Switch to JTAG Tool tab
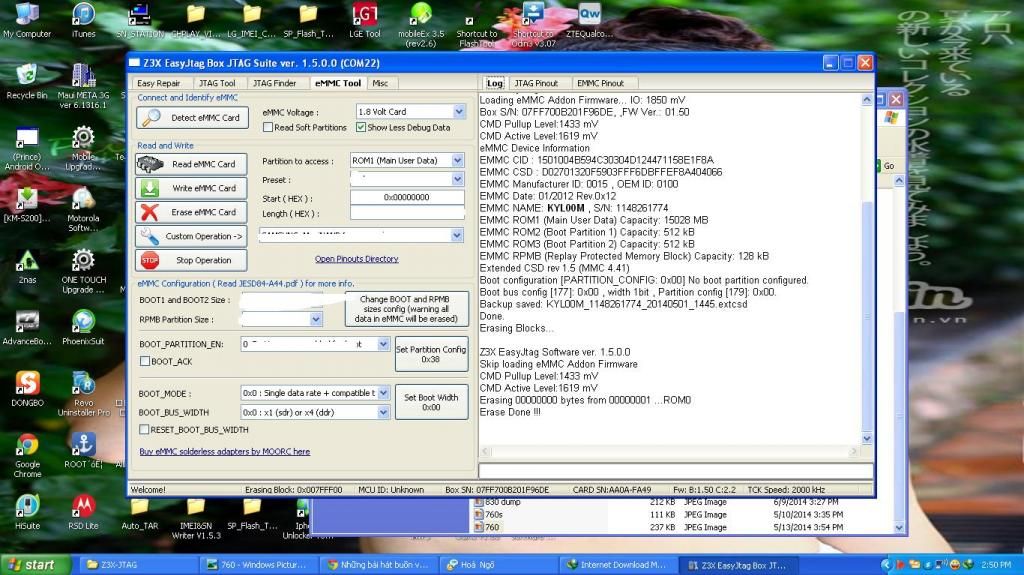Image resolution: width=1024 pixels, height=575 pixels. 217,83
